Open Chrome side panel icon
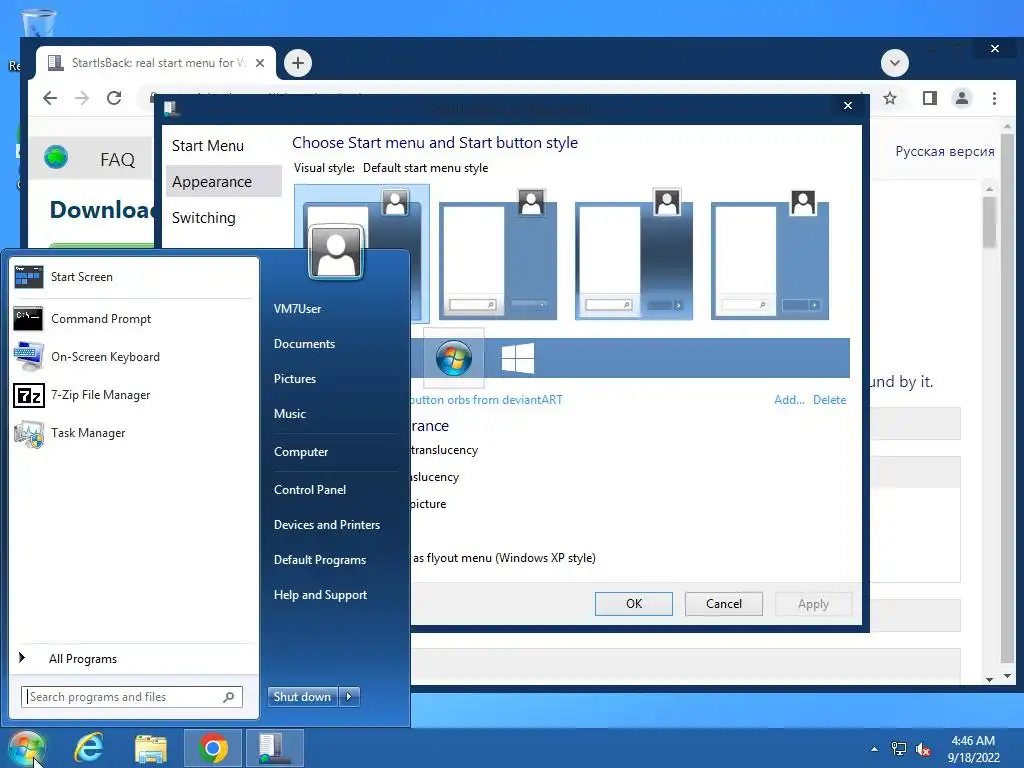This screenshot has height=768, width=1024. [x=930, y=98]
